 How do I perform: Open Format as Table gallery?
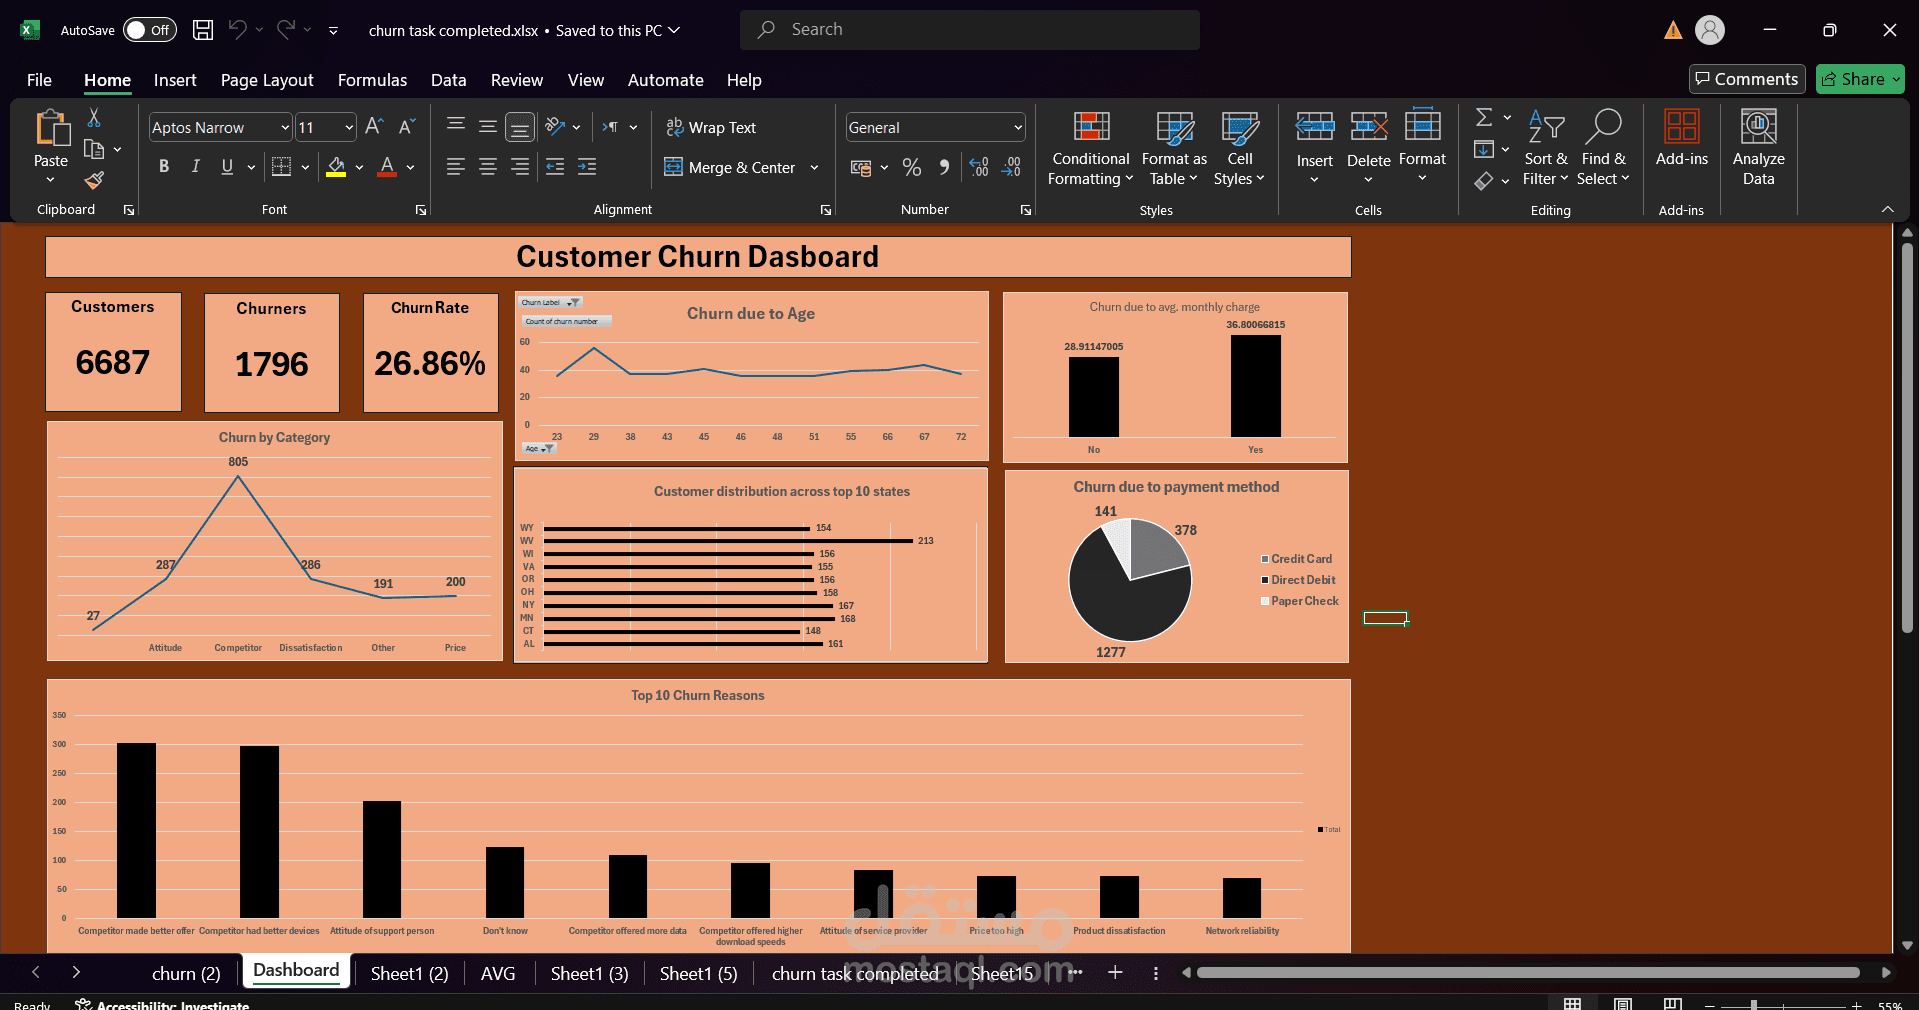(x=1174, y=148)
